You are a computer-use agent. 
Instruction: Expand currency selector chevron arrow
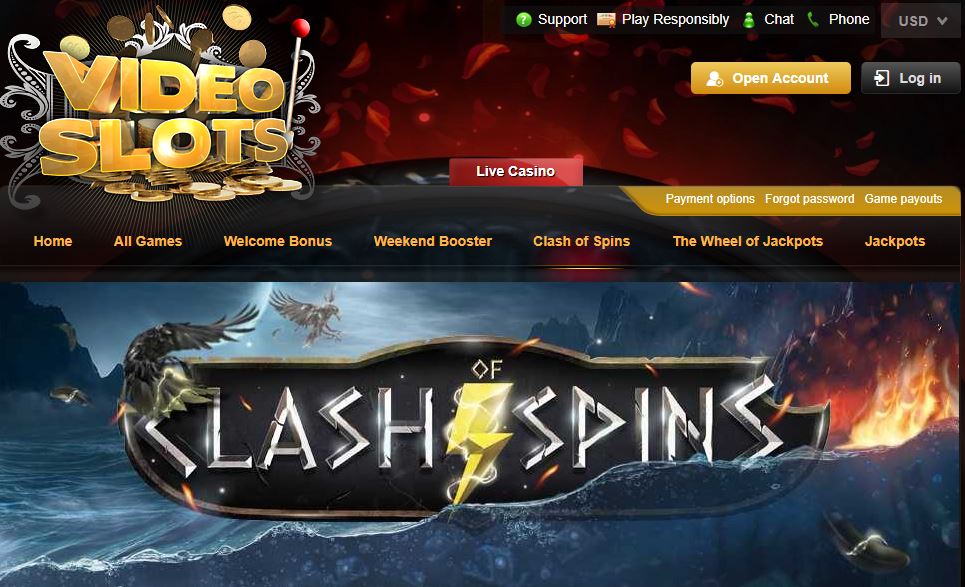[942, 21]
